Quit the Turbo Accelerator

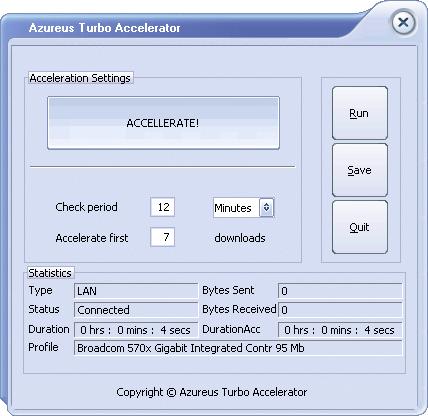(x=360, y=227)
